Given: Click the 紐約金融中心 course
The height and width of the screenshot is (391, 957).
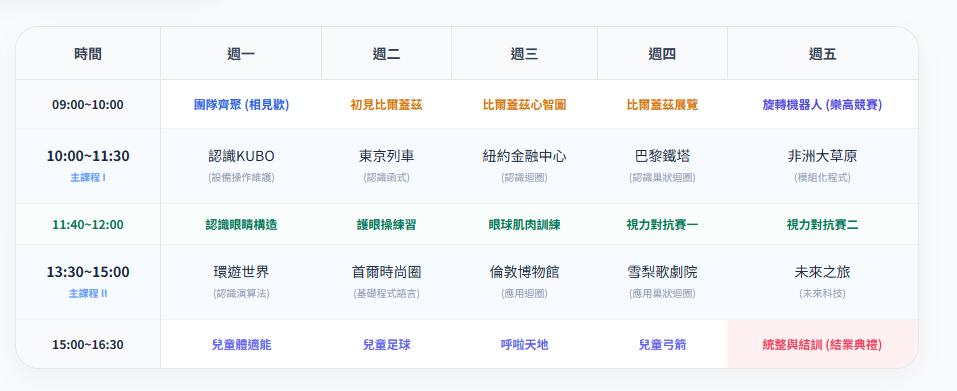Looking at the screenshot, I should 524,156.
